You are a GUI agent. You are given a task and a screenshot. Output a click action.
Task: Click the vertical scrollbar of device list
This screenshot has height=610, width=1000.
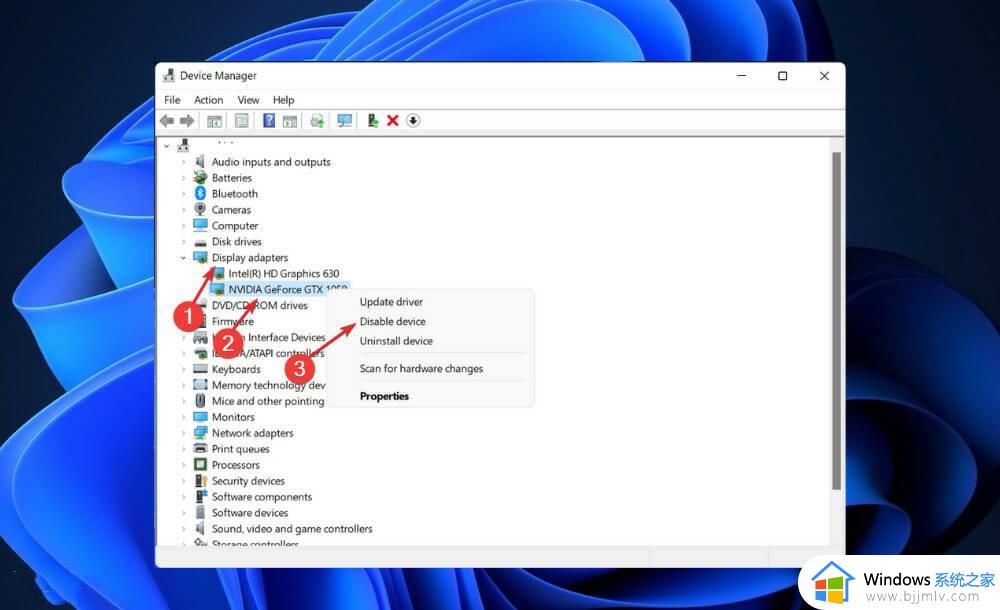[x=836, y=320]
